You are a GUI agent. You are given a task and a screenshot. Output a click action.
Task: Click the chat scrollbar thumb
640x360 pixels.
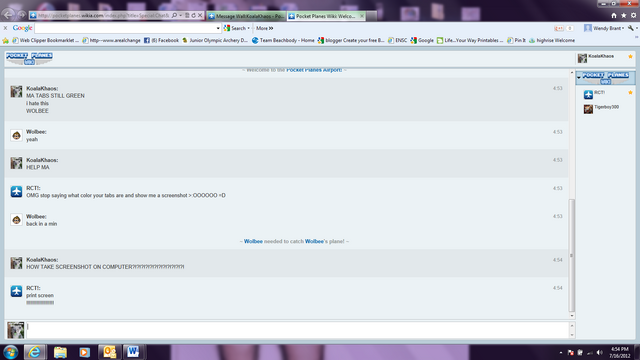572,256
